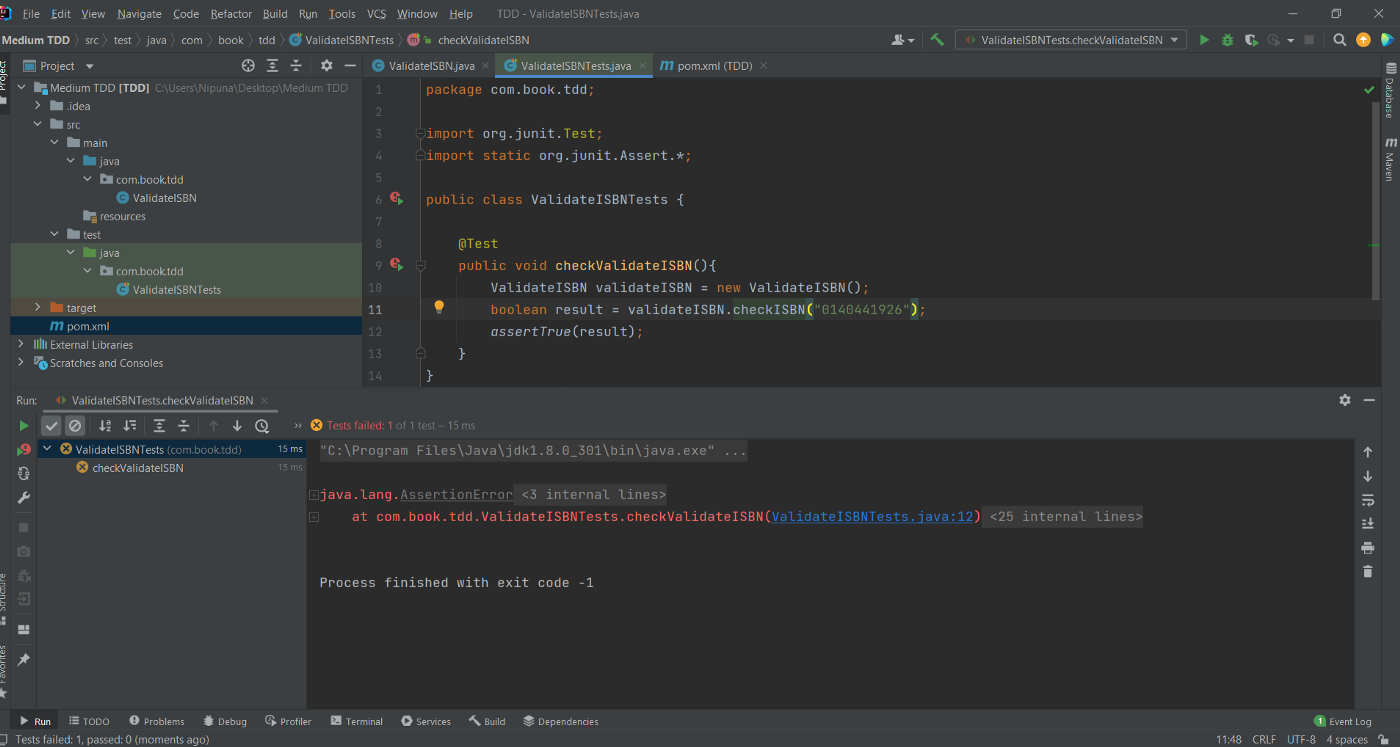Viewport: 1400px width, 747px height.
Task: Open the Terminal tool window button
Action: coord(357,721)
